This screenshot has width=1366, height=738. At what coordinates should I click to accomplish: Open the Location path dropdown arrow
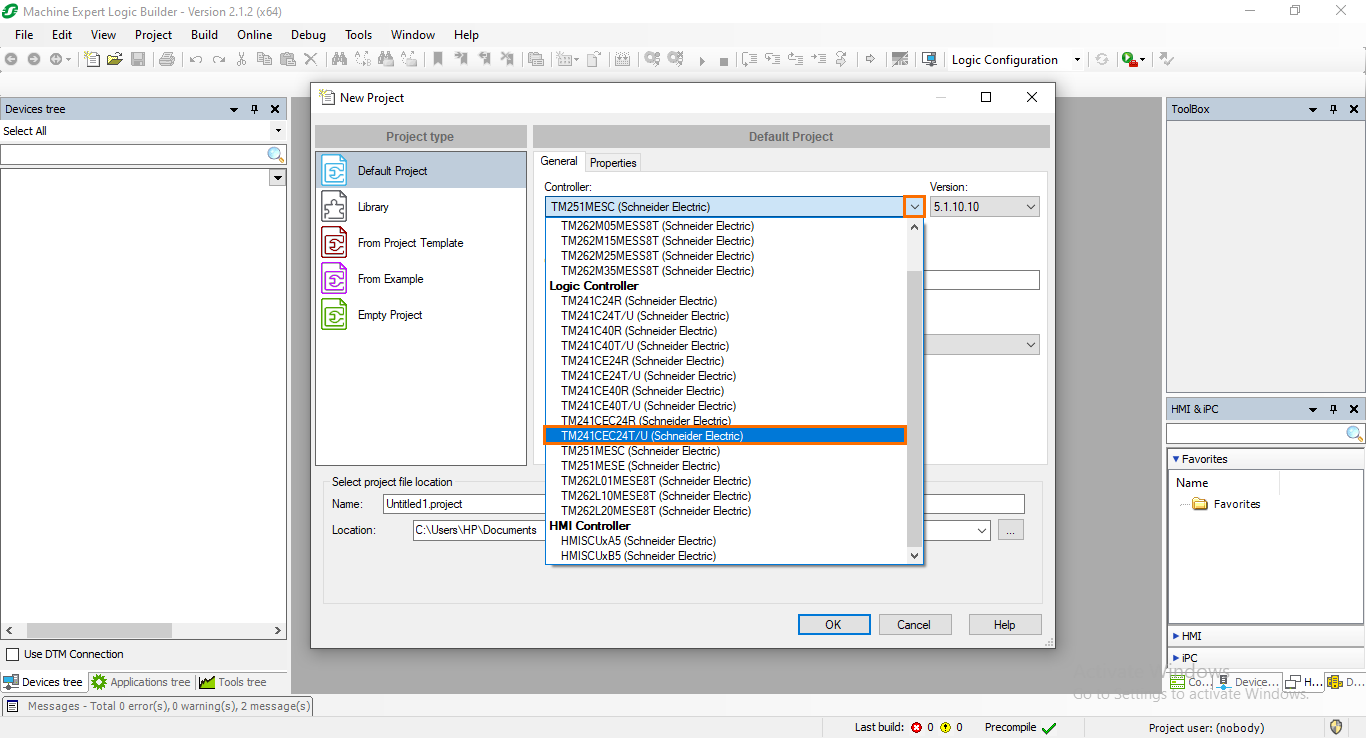coord(982,530)
